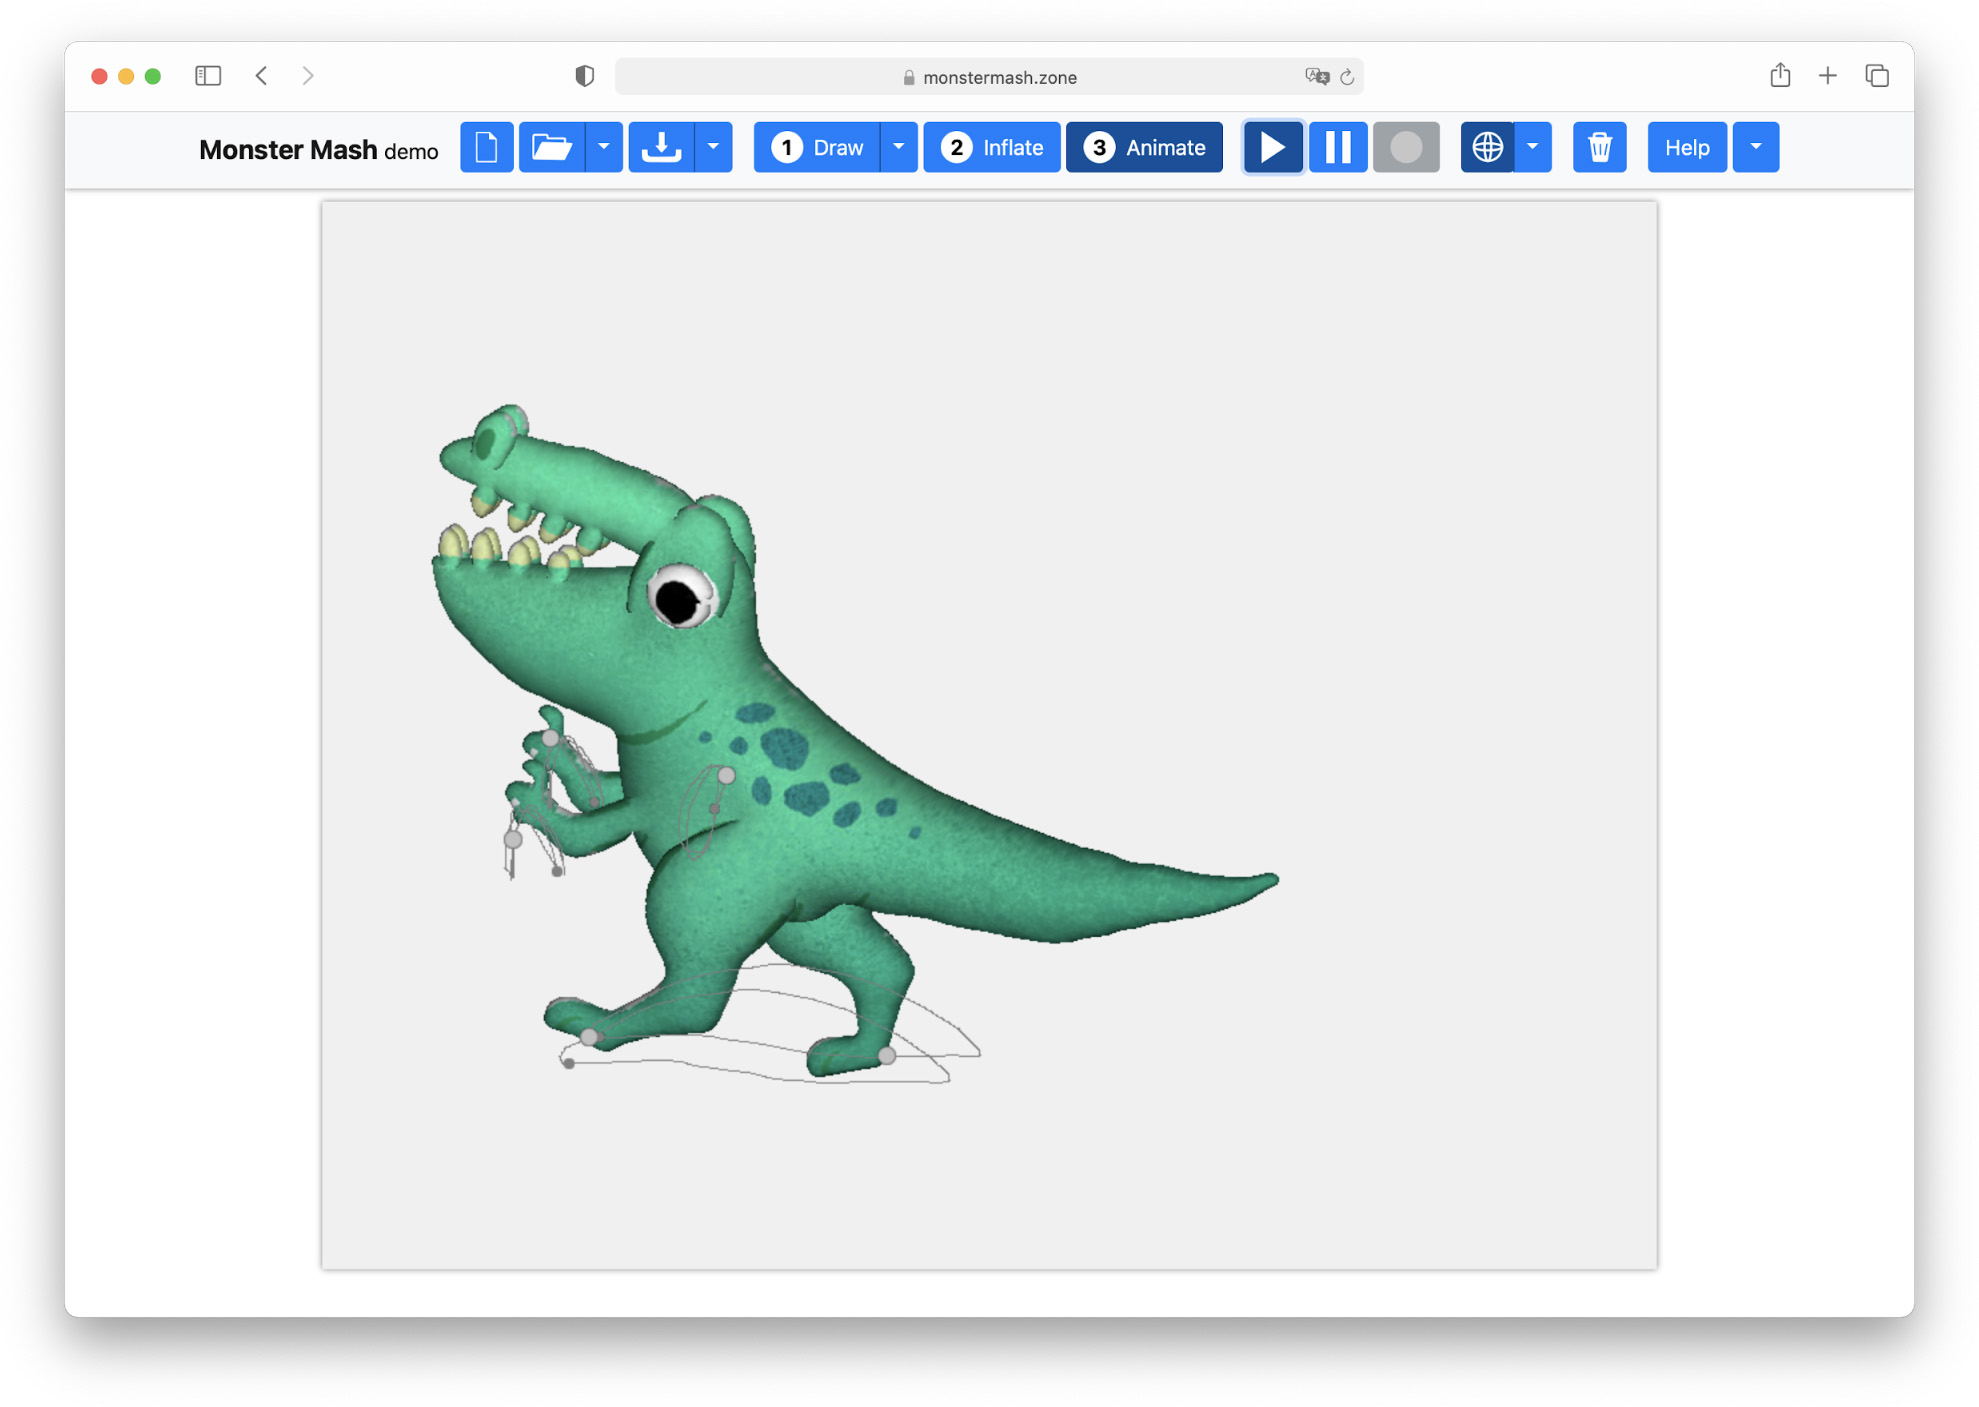Toggle the Safari sidebar
The image size is (1979, 1407).
(208, 76)
